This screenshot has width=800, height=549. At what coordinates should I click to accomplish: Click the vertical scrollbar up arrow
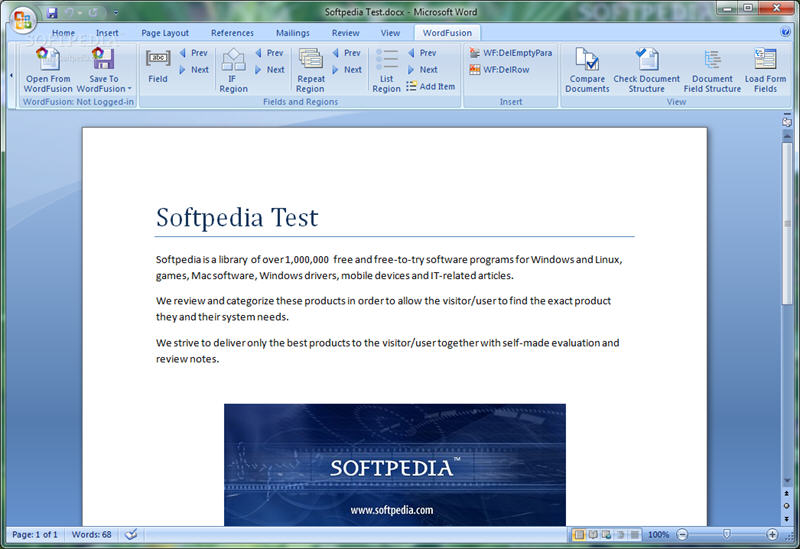[787, 136]
